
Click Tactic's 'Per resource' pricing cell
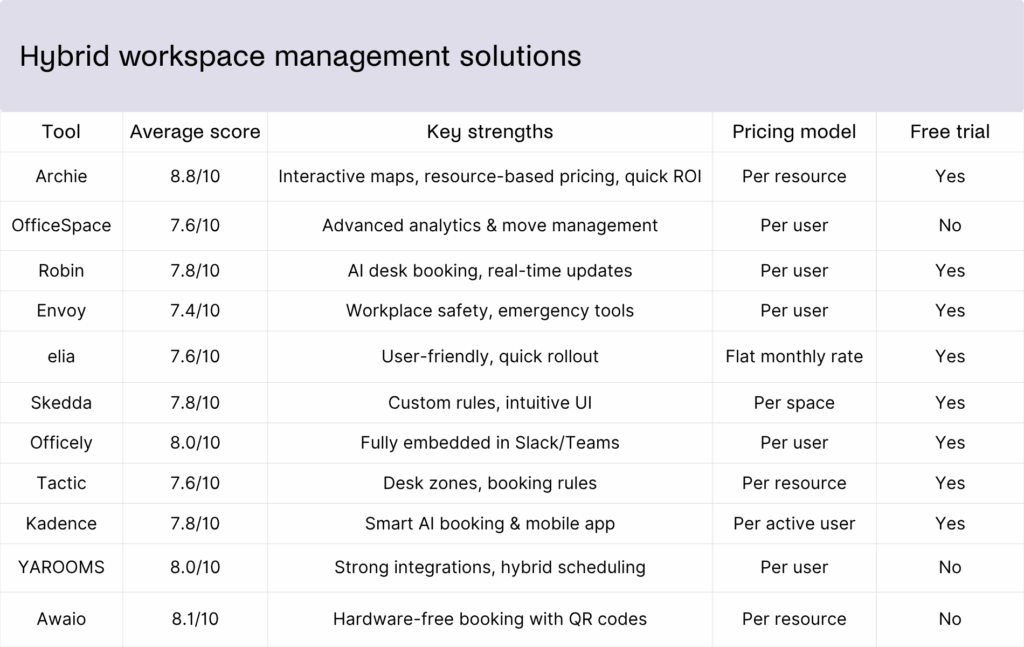tap(793, 483)
